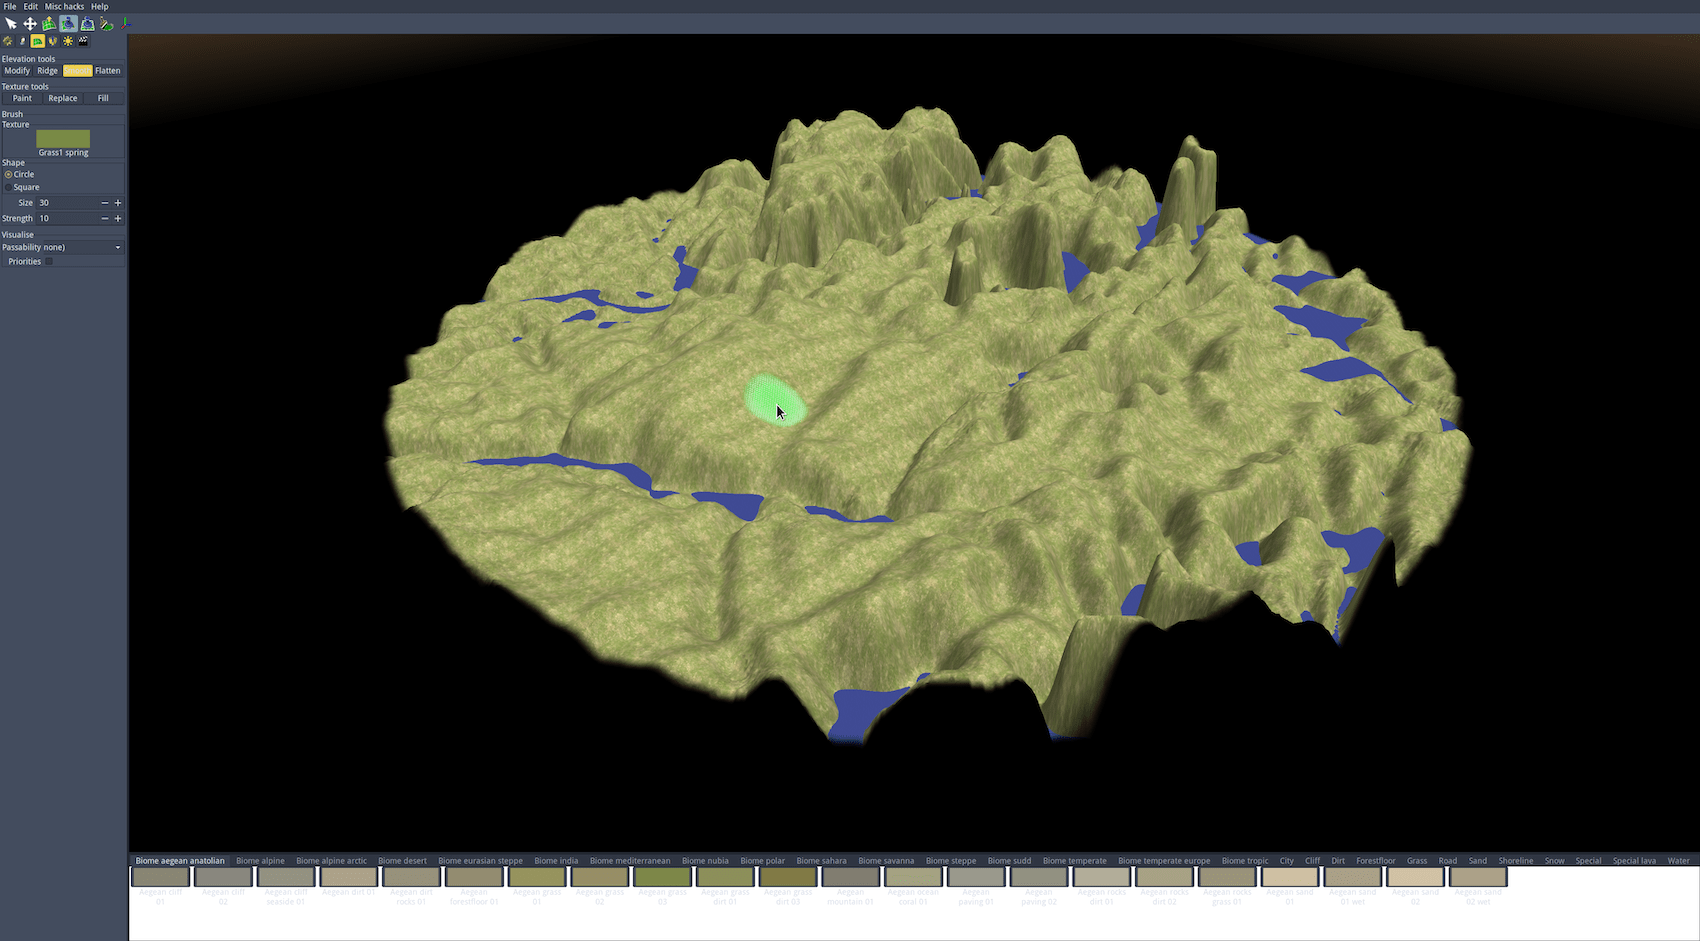Image resolution: width=1700 pixels, height=941 pixels.
Task: Open the gear settings sidebar panel
Action: [x=8, y=41]
